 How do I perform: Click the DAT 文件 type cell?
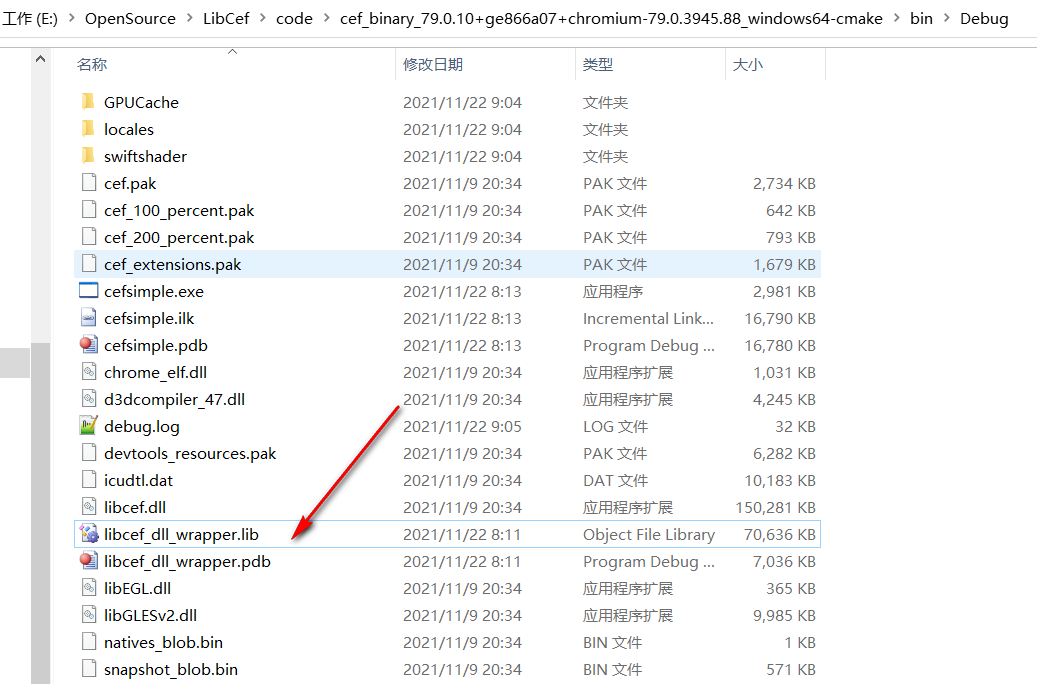616,481
